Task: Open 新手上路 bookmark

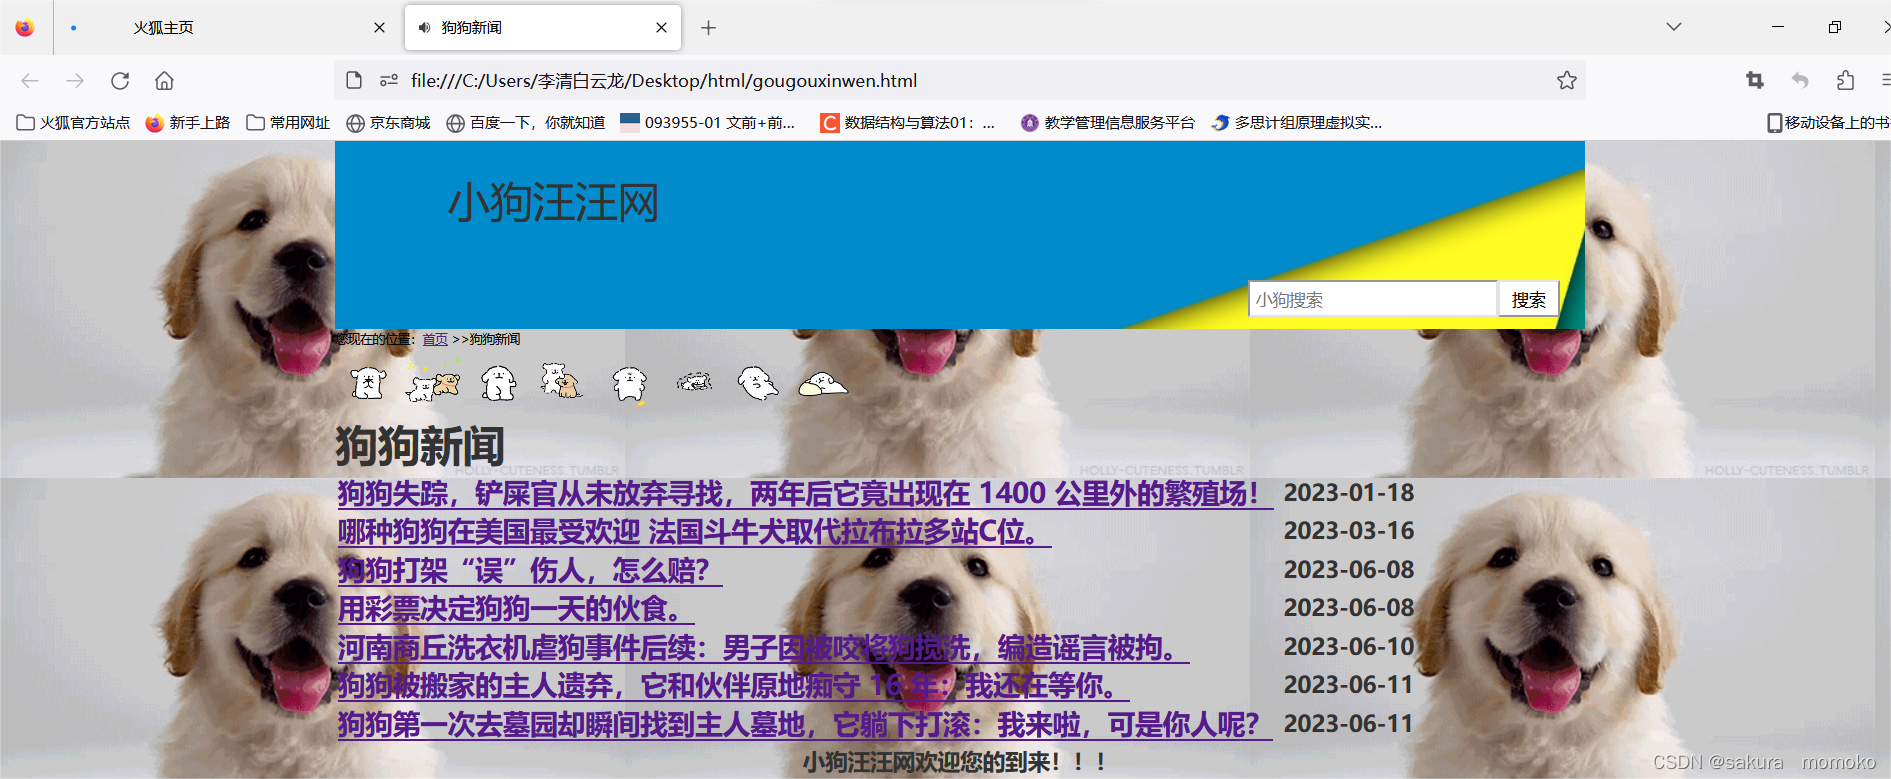Action: coord(188,123)
